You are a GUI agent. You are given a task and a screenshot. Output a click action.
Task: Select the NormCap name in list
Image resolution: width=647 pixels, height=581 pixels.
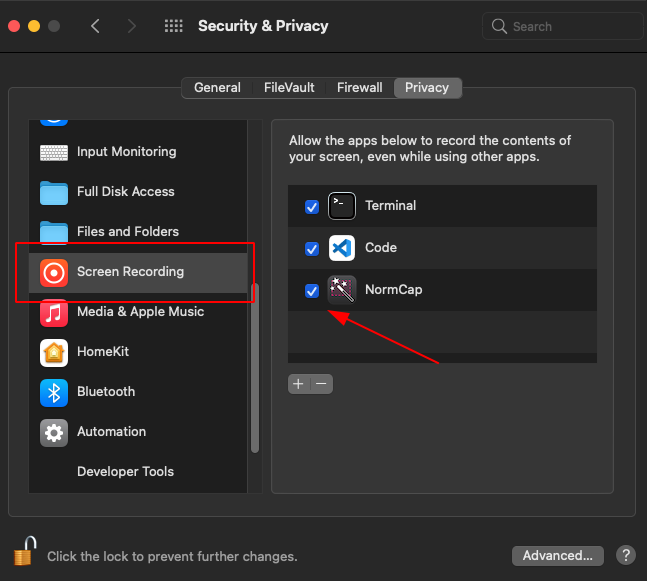pos(394,290)
